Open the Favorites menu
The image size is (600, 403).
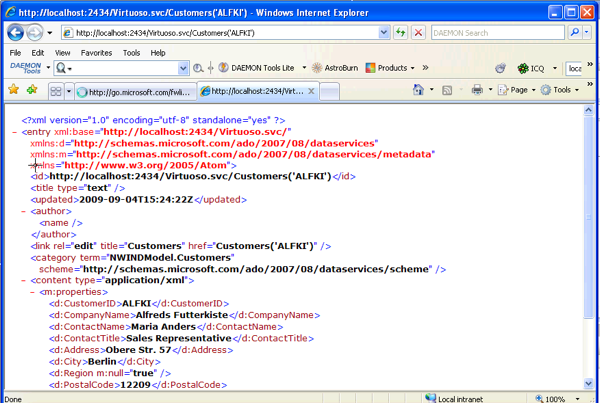(96, 53)
